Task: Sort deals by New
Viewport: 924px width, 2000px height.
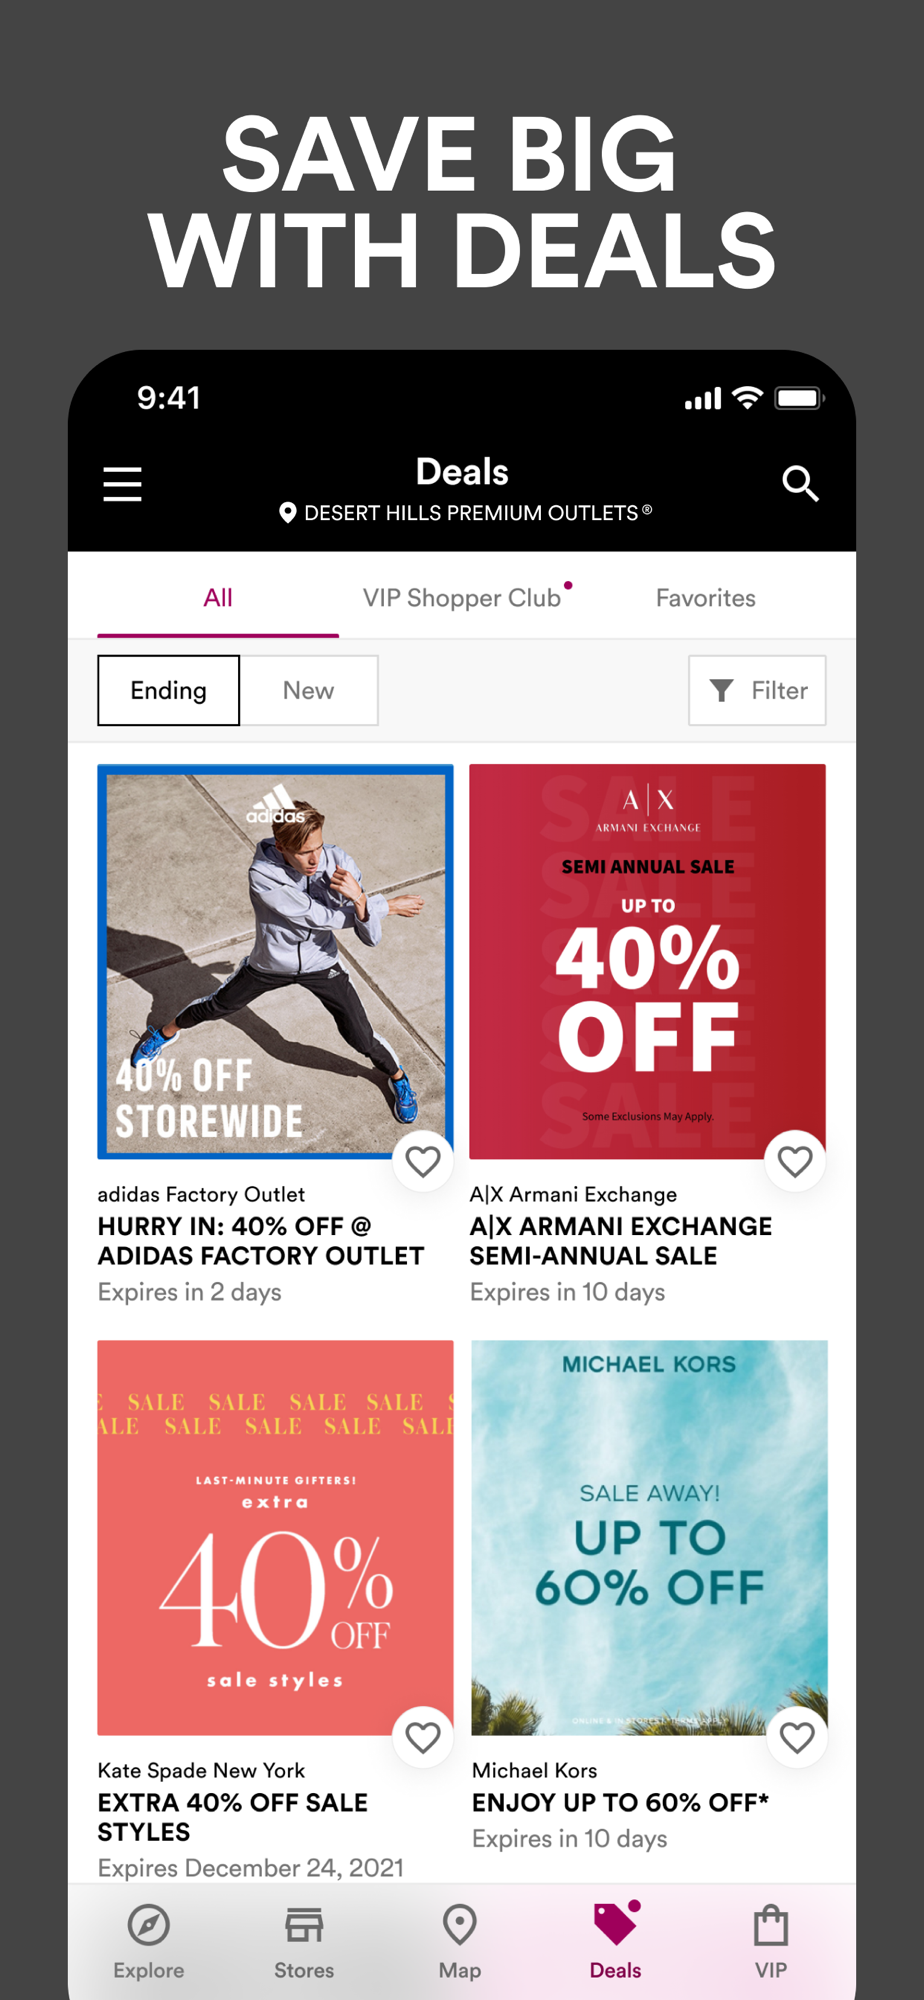Action: (308, 690)
